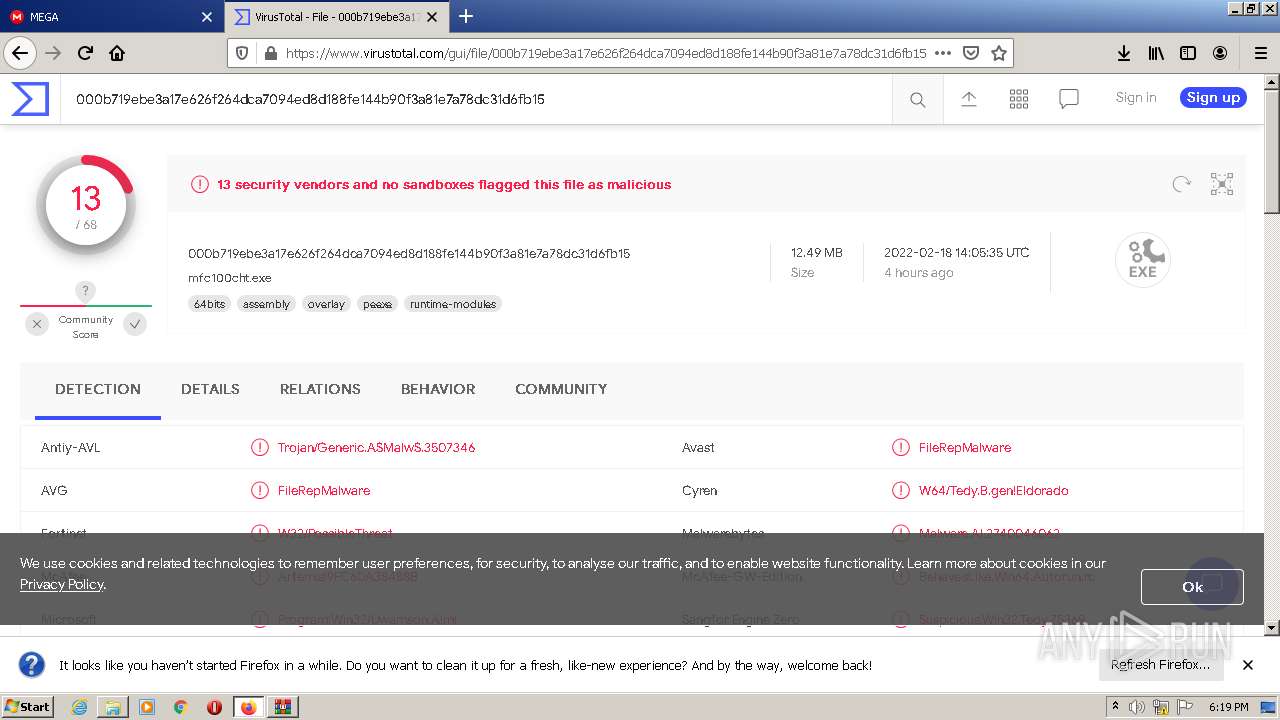Reload the current page
This screenshot has width=1280, height=720.
tap(85, 53)
